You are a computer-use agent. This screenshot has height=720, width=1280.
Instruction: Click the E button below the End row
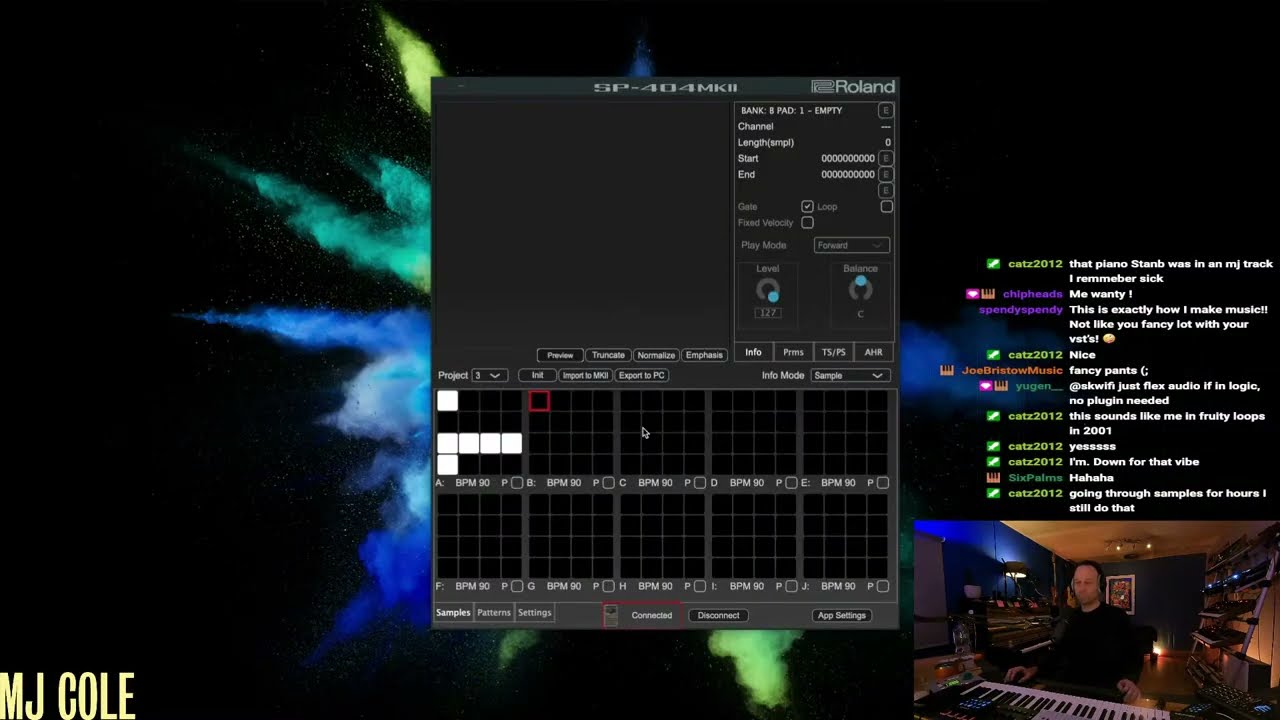pyautogui.click(x=886, y=190)
